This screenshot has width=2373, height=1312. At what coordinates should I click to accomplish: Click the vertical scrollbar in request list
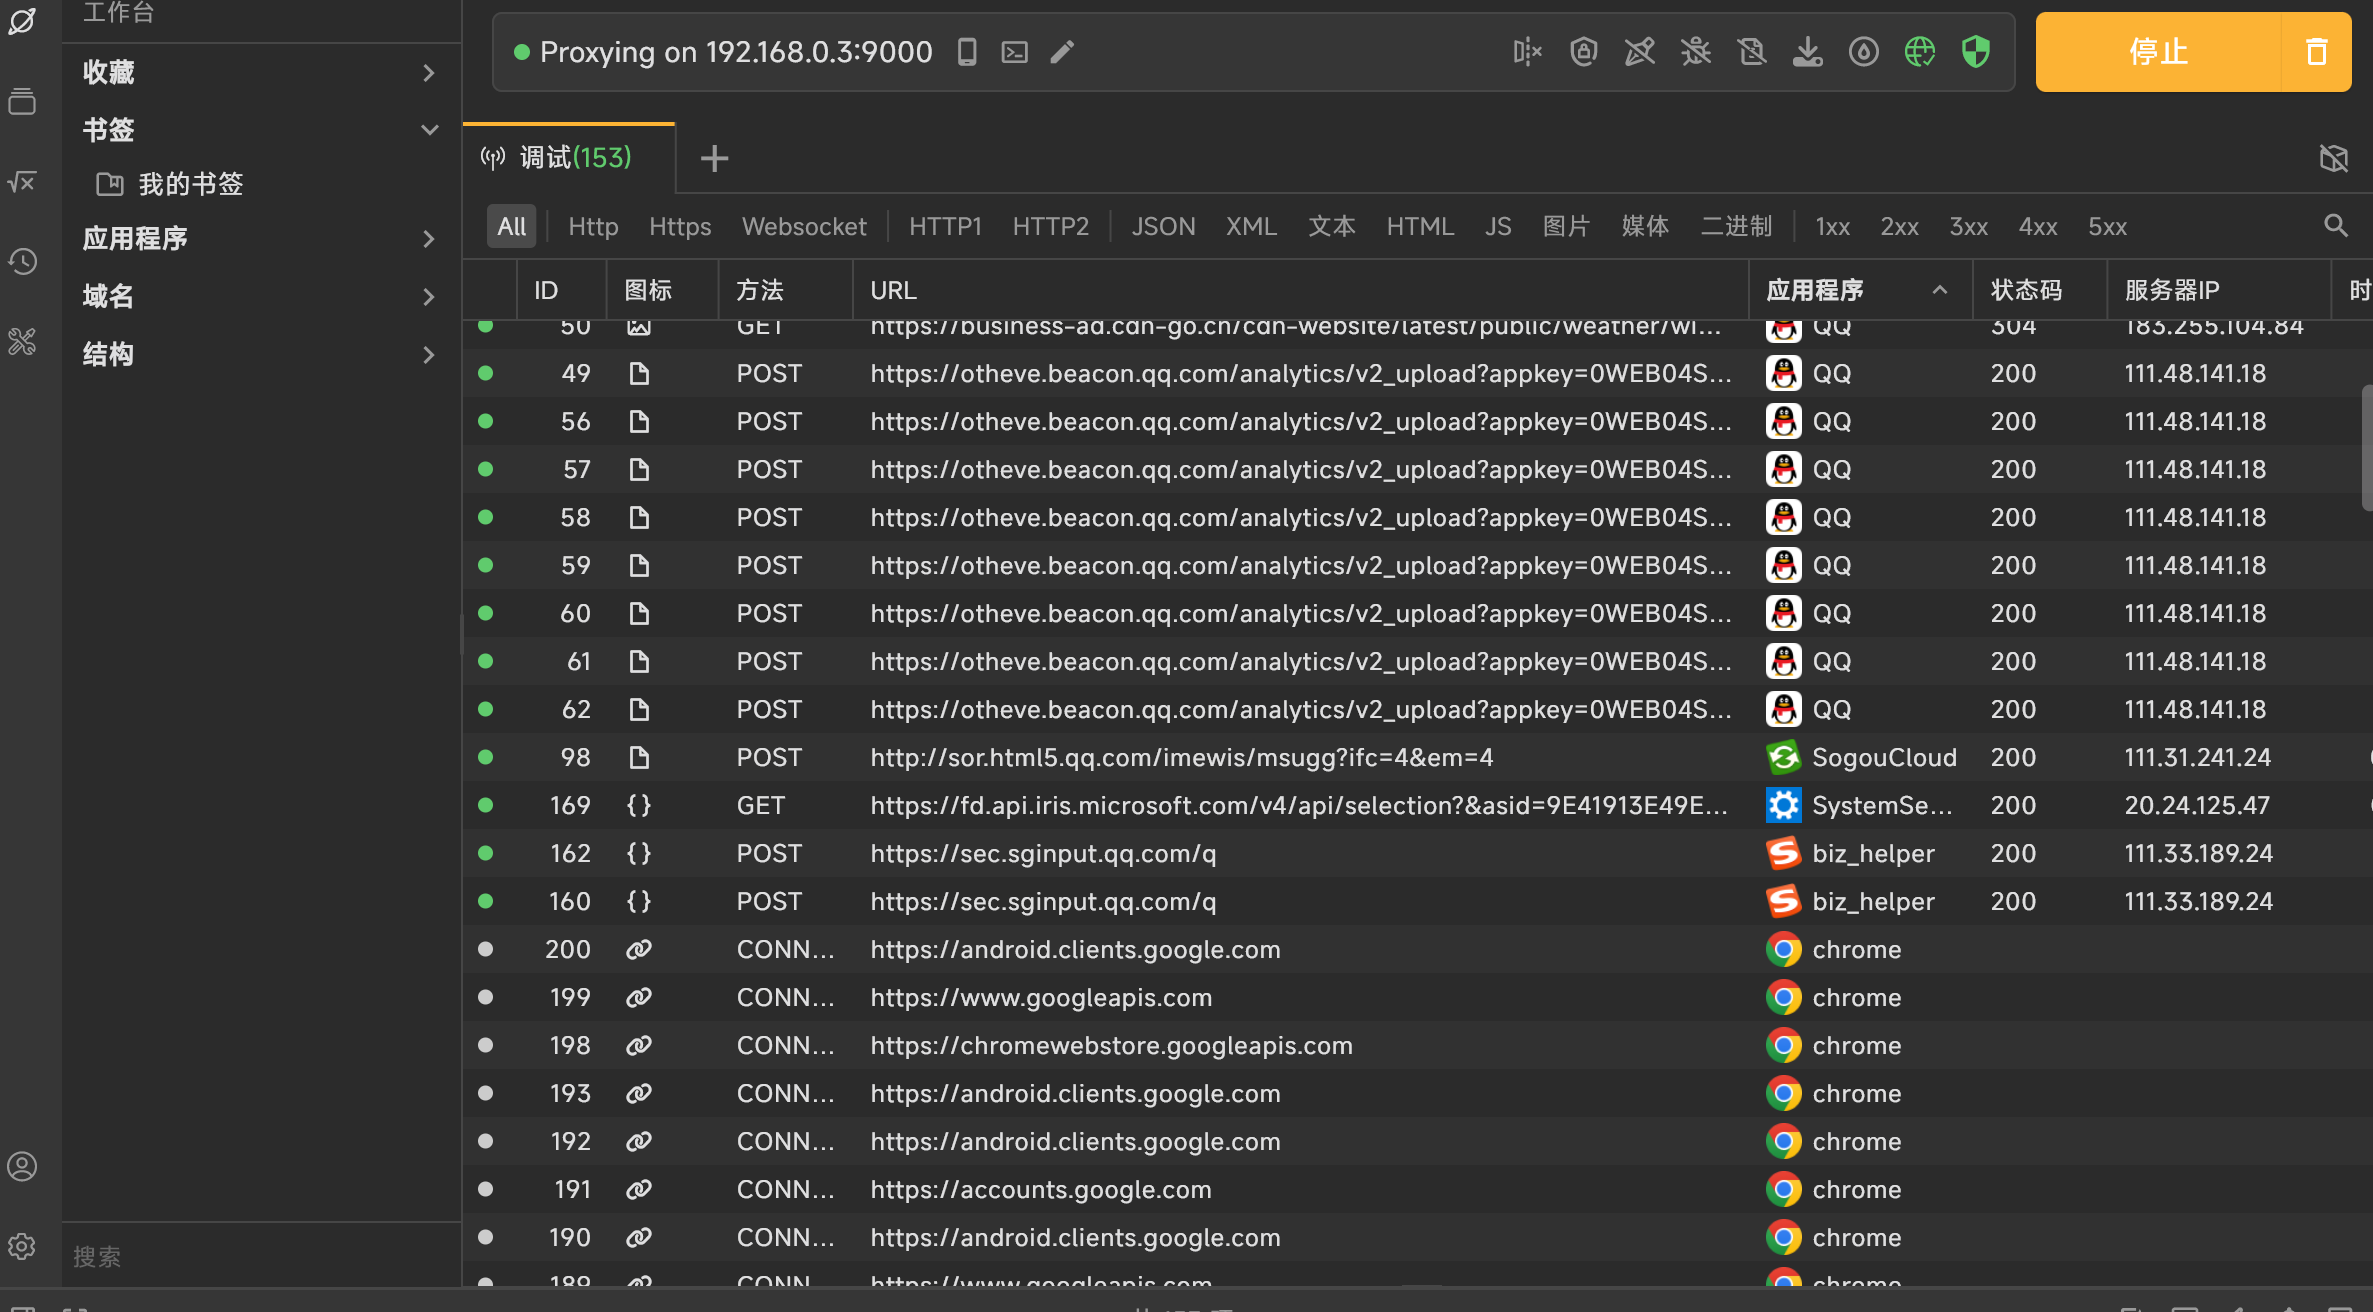pos(2366,448)
